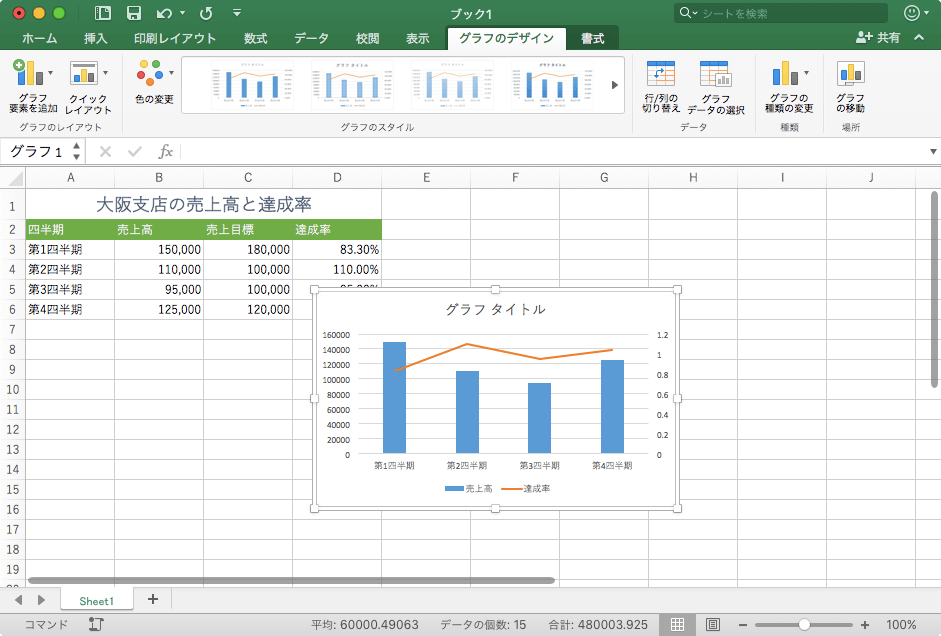Select the first chart style thumbnail

[x=252, y=85]
